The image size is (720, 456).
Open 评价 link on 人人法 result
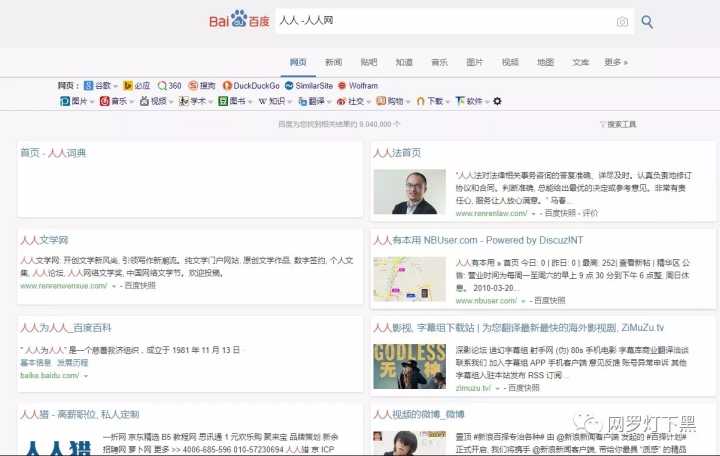[x=591, y=213]
